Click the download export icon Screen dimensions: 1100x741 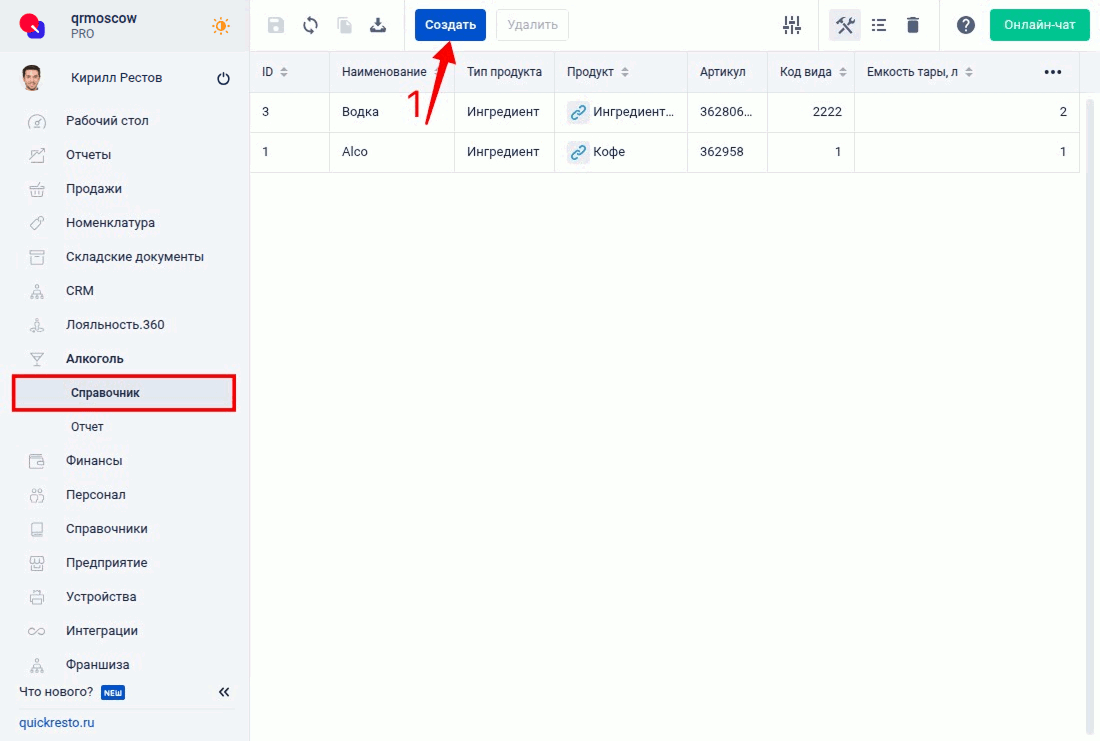tap(378, 26)
